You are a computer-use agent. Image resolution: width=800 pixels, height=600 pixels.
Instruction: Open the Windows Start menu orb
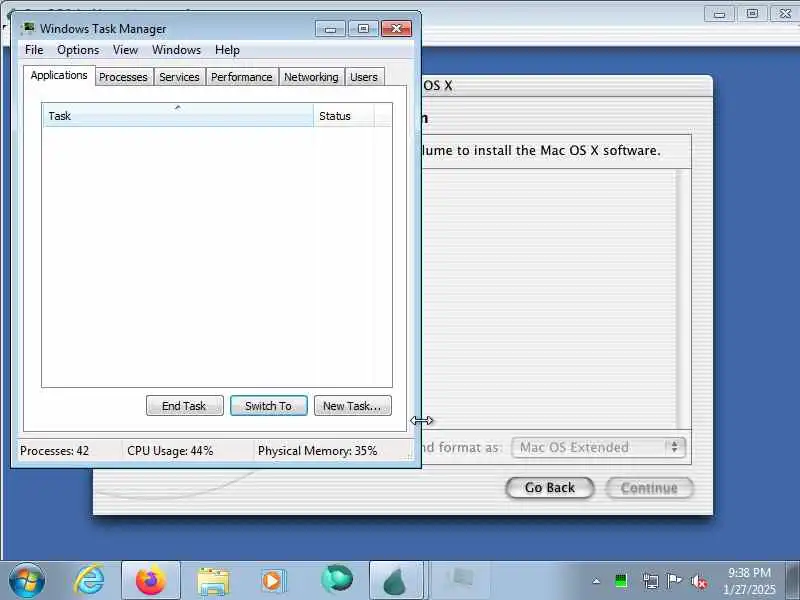coord(27,581)
